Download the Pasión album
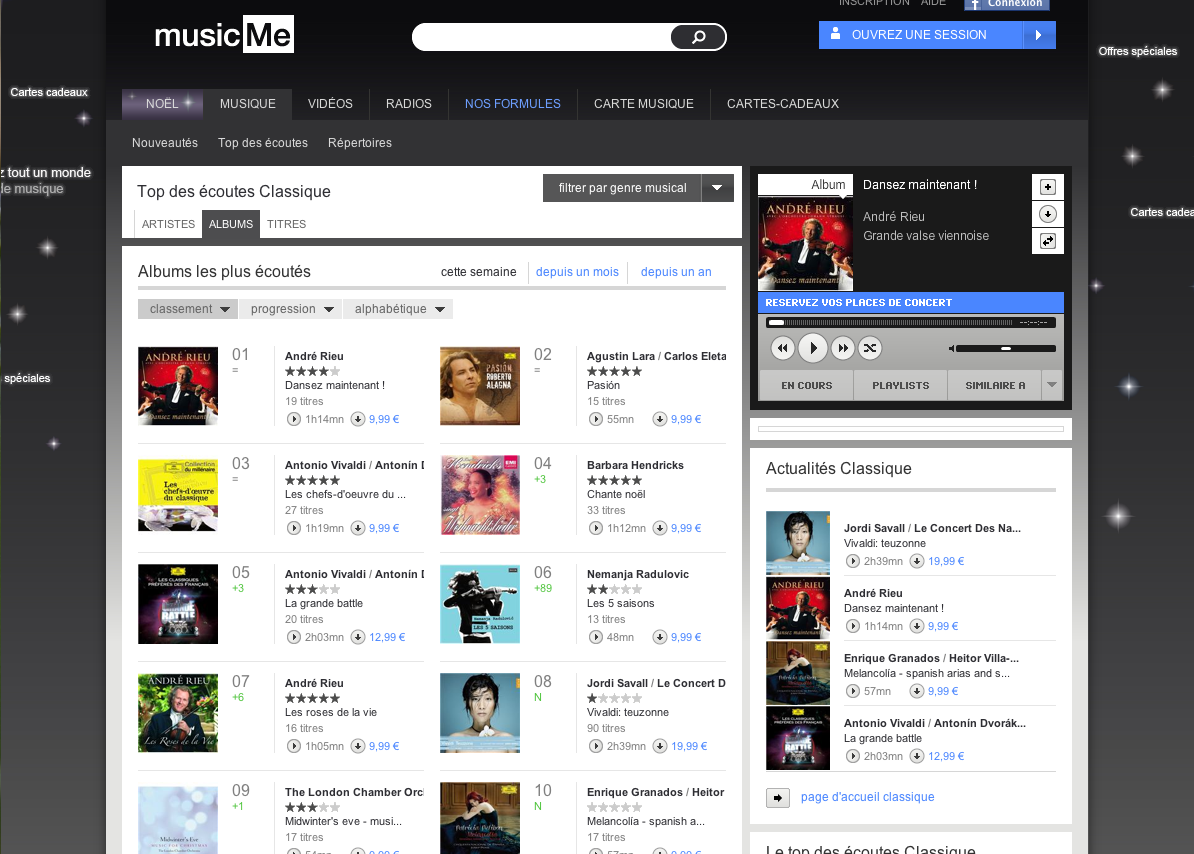This screenshot has width=1194, height=854. pos(659,419)
